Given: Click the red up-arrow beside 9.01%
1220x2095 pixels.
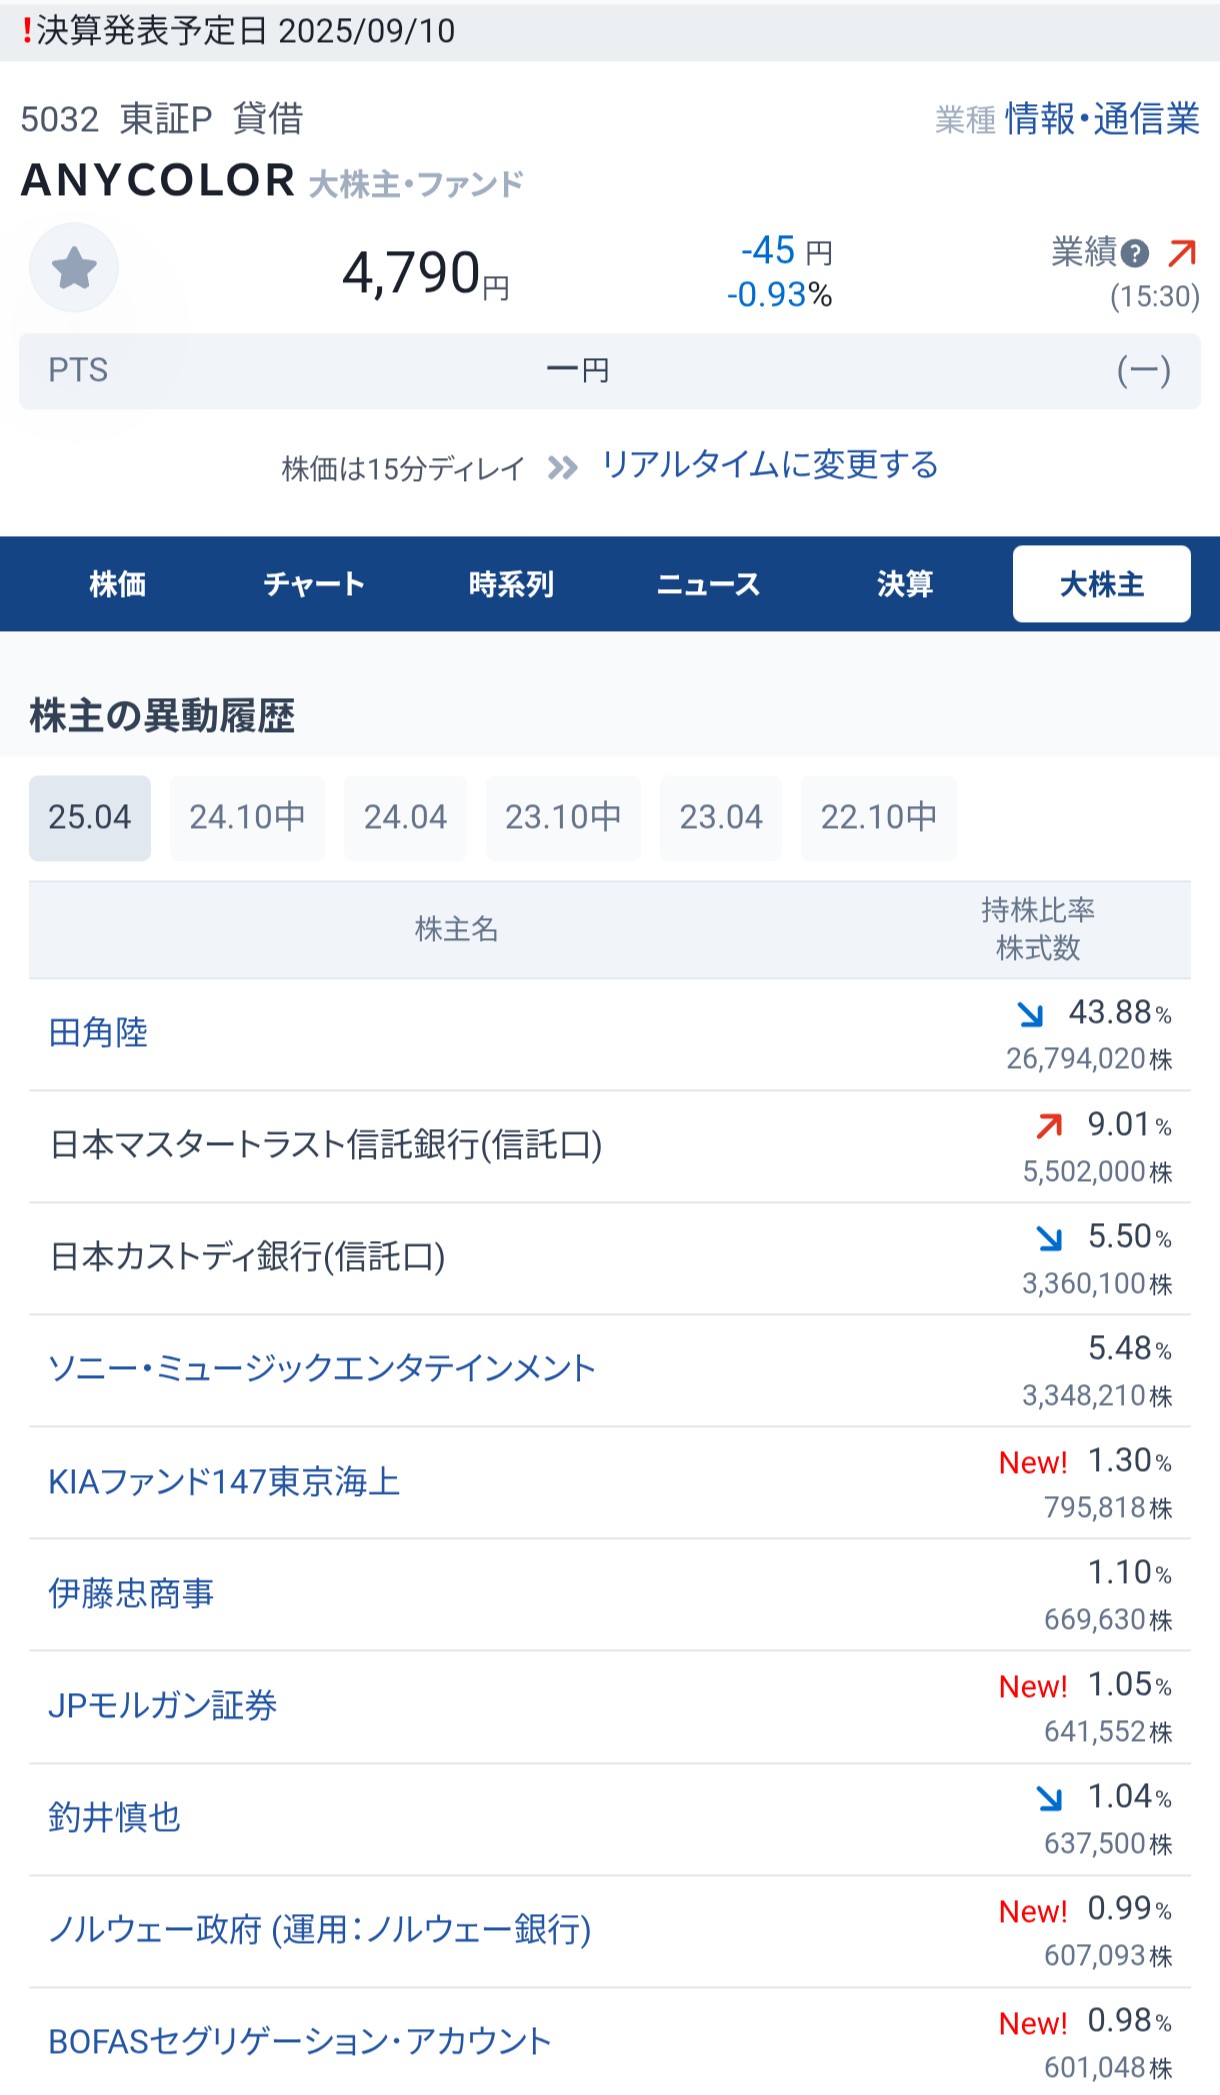Looking at the screenshot, I should click(1049, 1126).
